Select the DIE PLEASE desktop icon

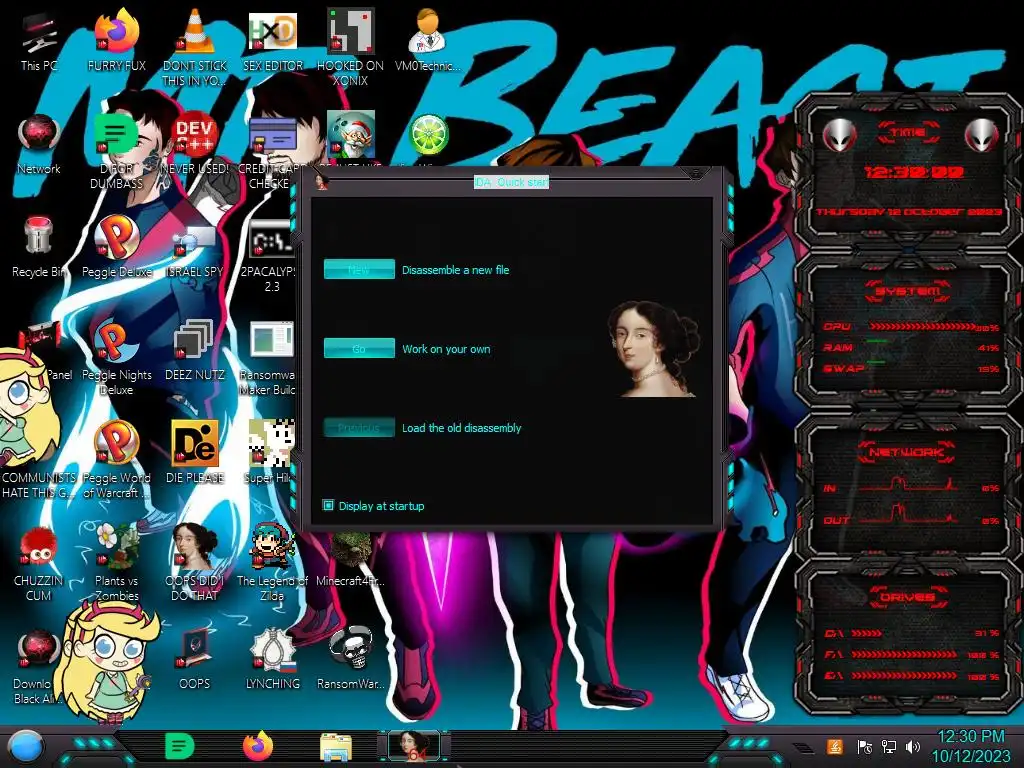point(195,453)
